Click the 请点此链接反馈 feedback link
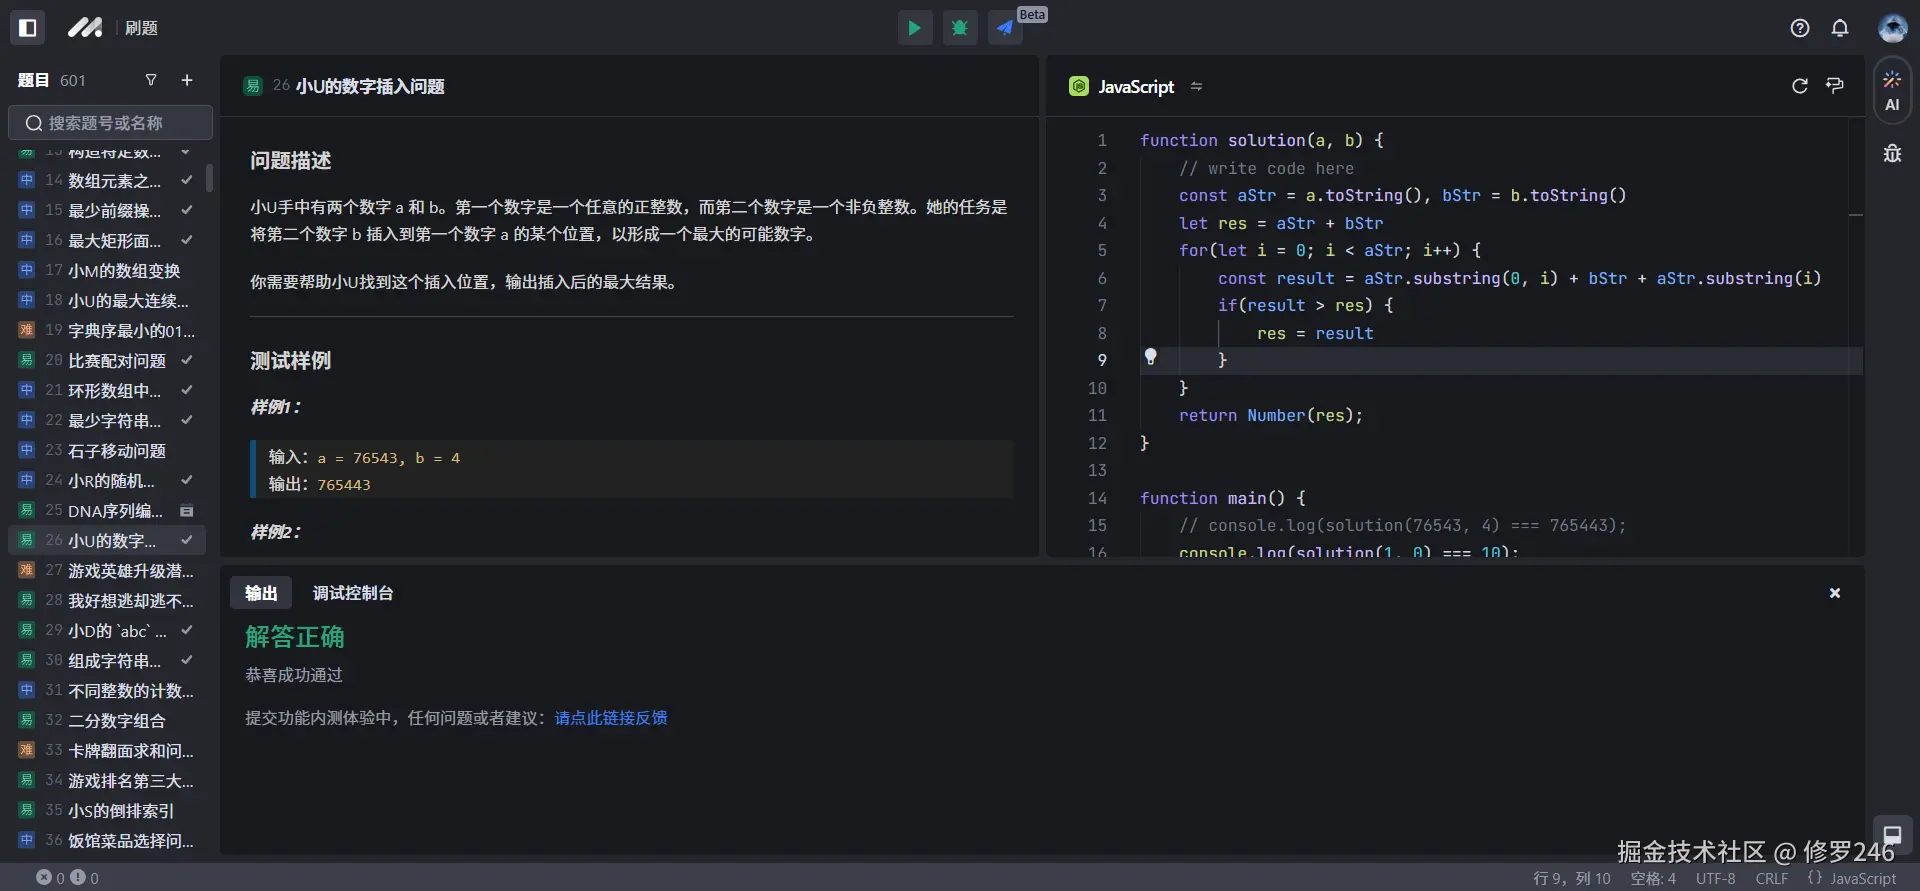1920x891 pixels. (x=611, y=718)
